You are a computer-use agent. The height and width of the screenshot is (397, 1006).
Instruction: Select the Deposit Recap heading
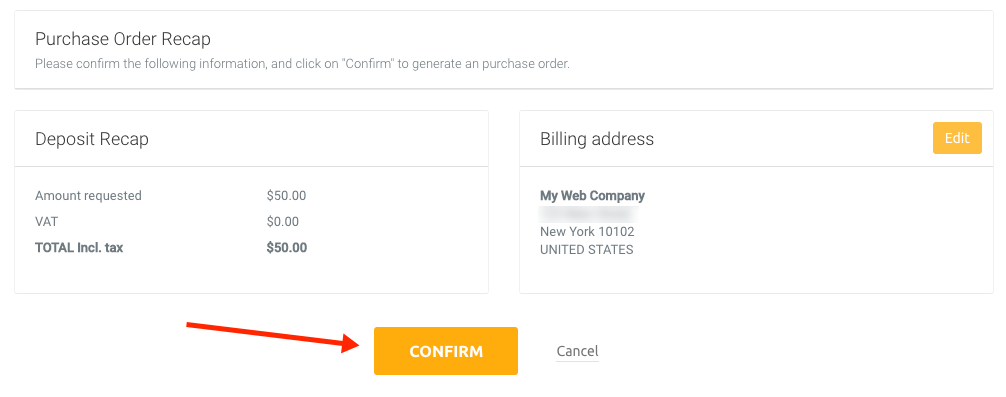click(92, 139)
